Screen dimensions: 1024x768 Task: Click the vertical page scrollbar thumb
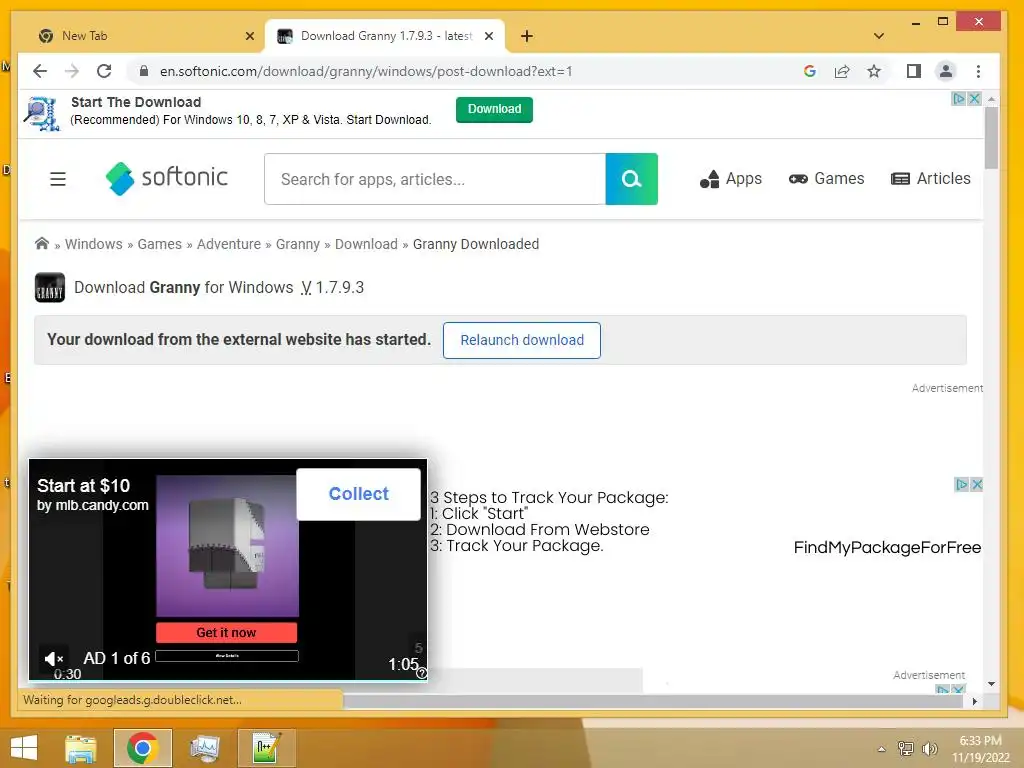(991, 138)
